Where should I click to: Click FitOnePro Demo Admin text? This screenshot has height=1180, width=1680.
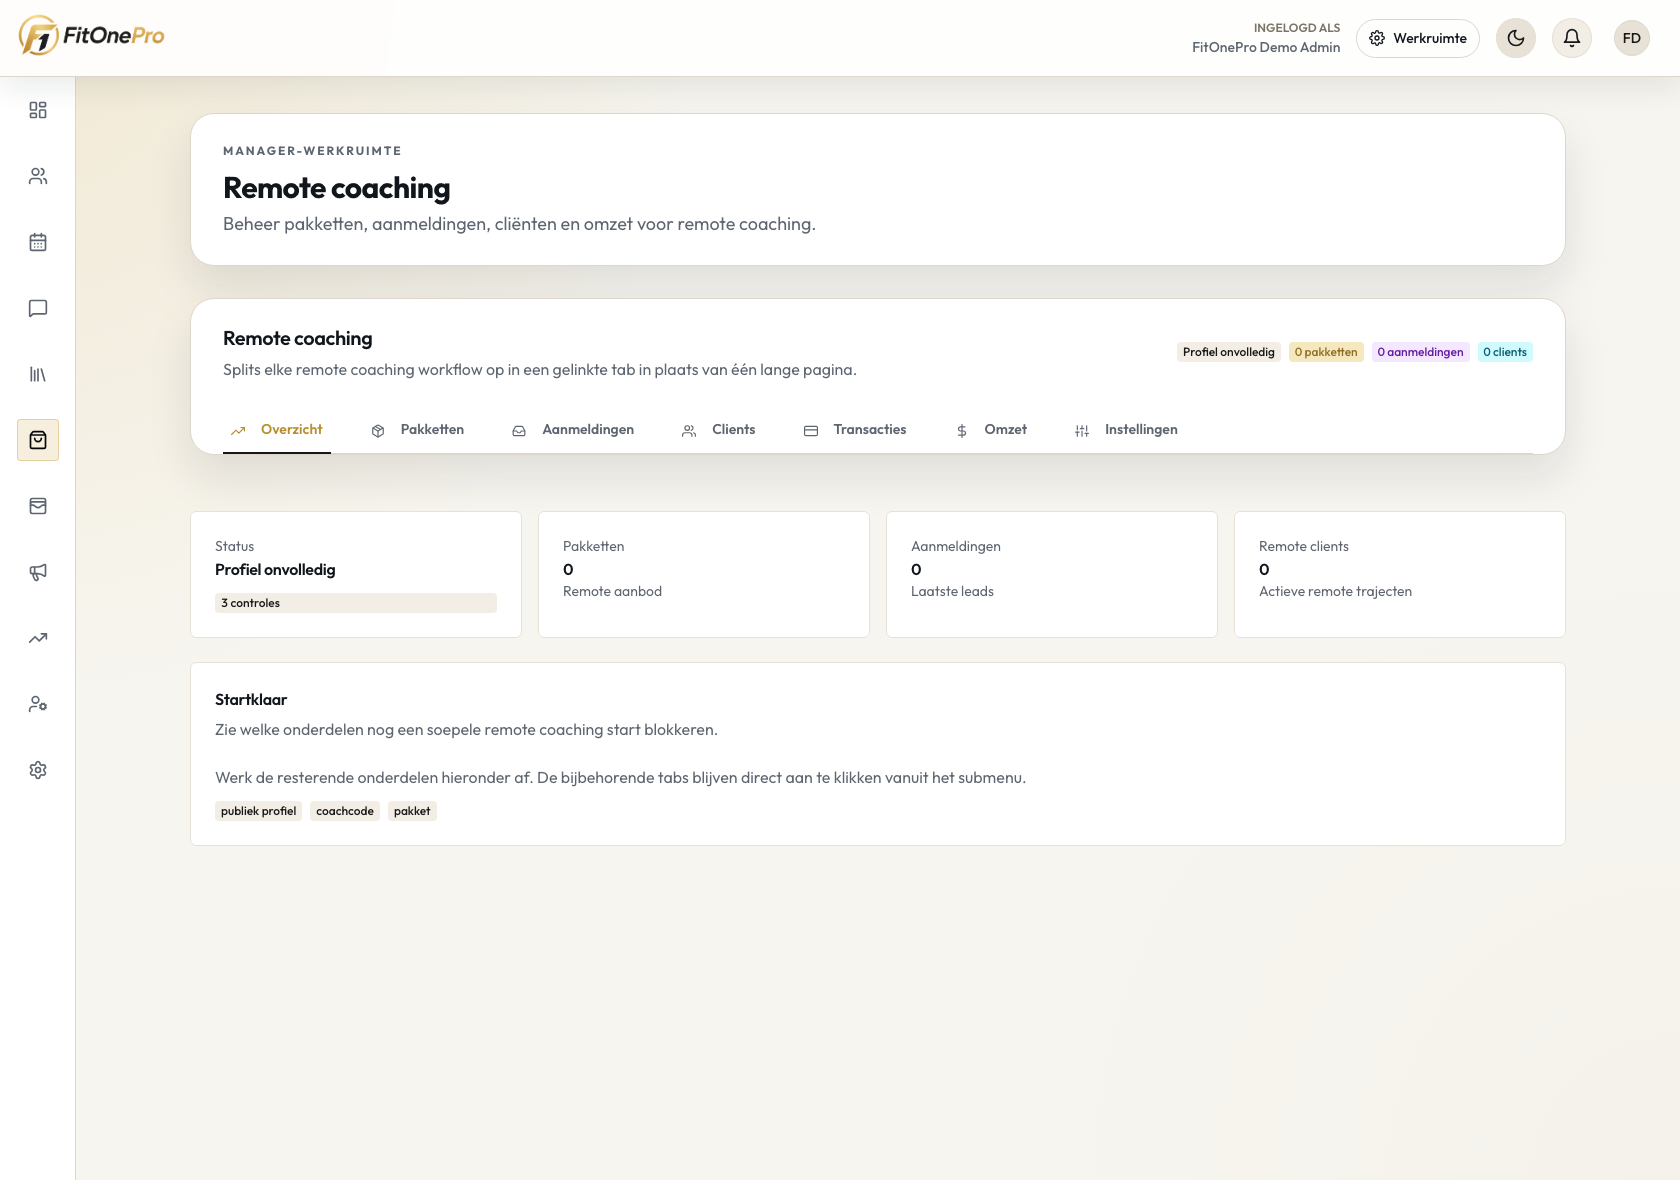click(x=1266, y=47)
